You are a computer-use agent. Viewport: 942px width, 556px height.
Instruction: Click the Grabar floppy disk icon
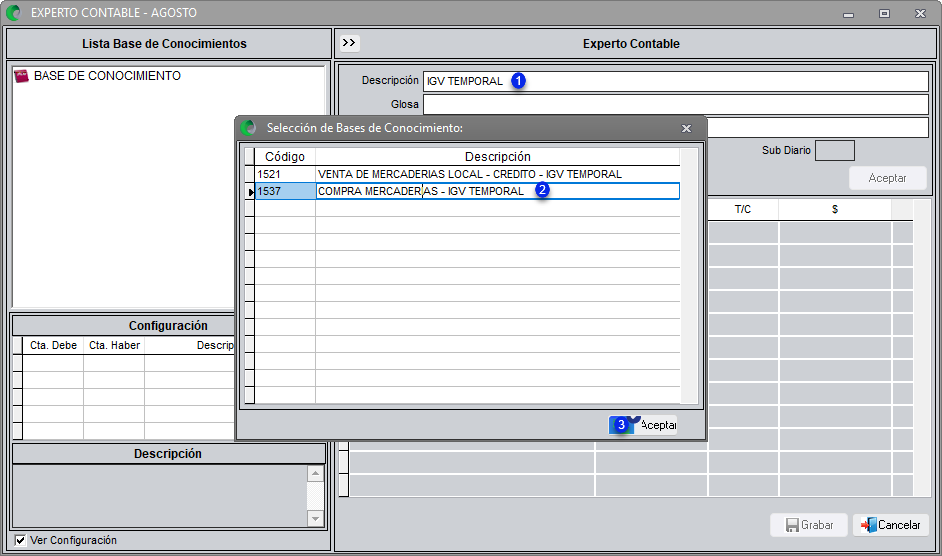[792, 525]
